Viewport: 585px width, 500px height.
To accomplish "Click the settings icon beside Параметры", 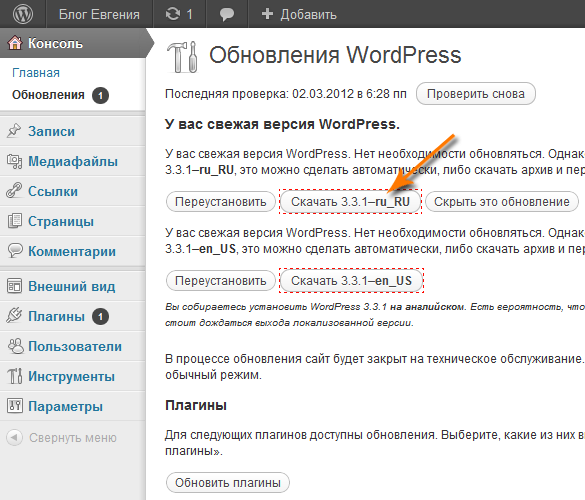I will [x=15, y=406].
